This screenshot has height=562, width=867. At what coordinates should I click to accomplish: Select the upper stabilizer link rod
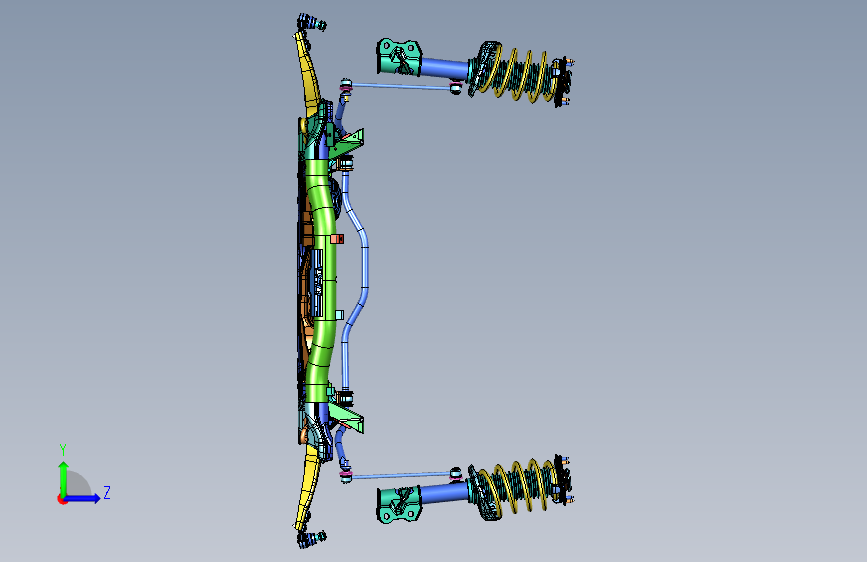click(x=402, y=86)
